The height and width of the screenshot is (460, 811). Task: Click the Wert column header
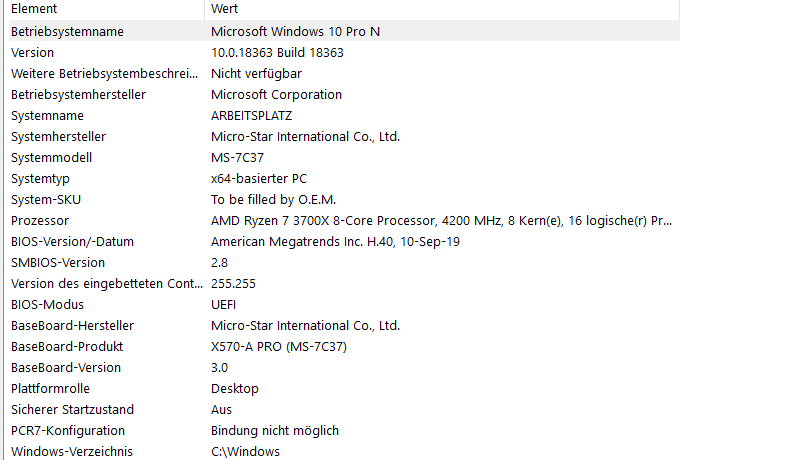tap(442, 9)
